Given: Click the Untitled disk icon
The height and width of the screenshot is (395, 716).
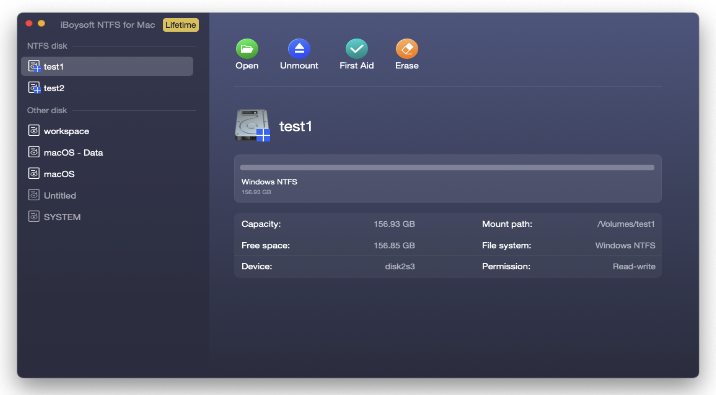Looking at the screenshot, I should [34, 195].
